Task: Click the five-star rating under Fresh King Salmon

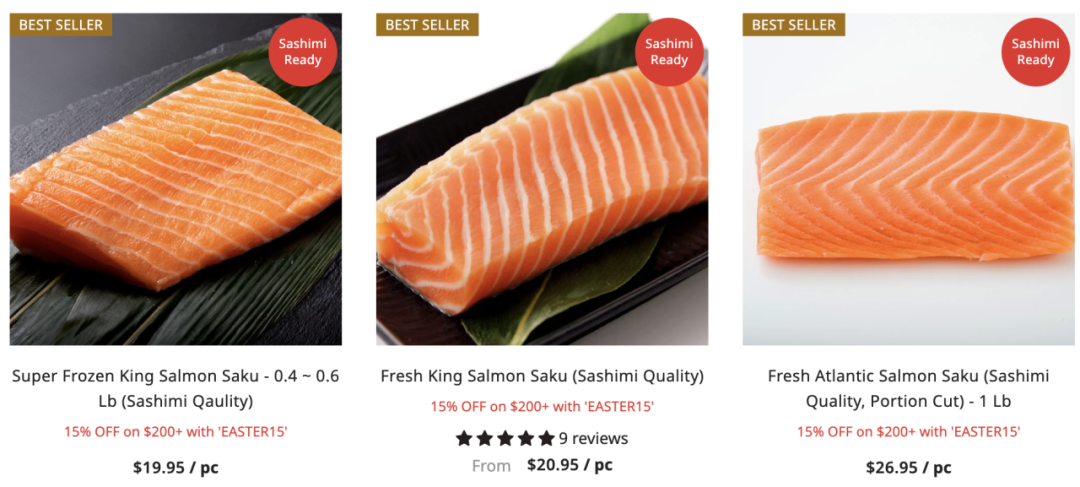Action: coord(505,438)
